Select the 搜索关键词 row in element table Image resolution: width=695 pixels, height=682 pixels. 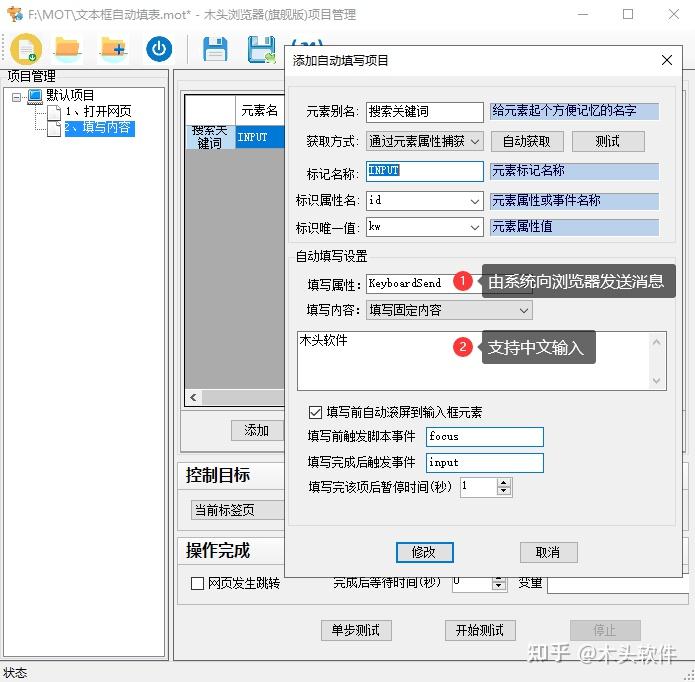(210, 137)
